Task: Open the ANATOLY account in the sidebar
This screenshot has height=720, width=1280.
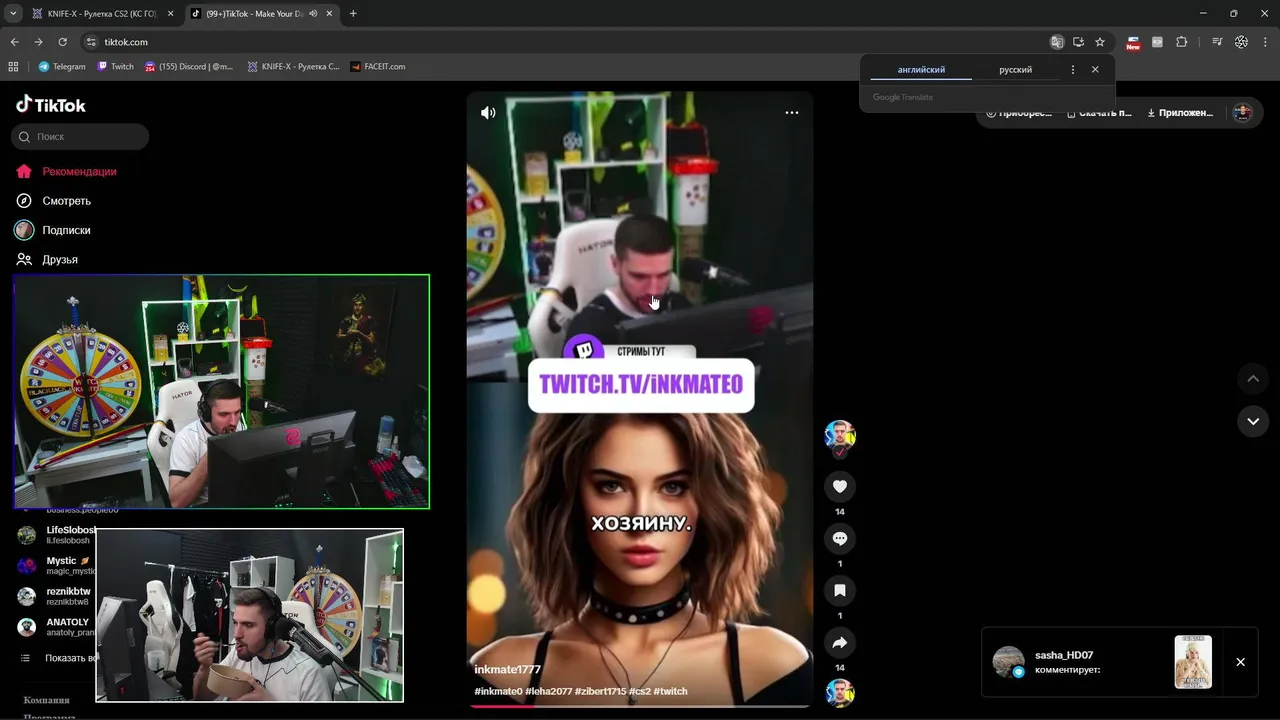Action: click(55, 627)
